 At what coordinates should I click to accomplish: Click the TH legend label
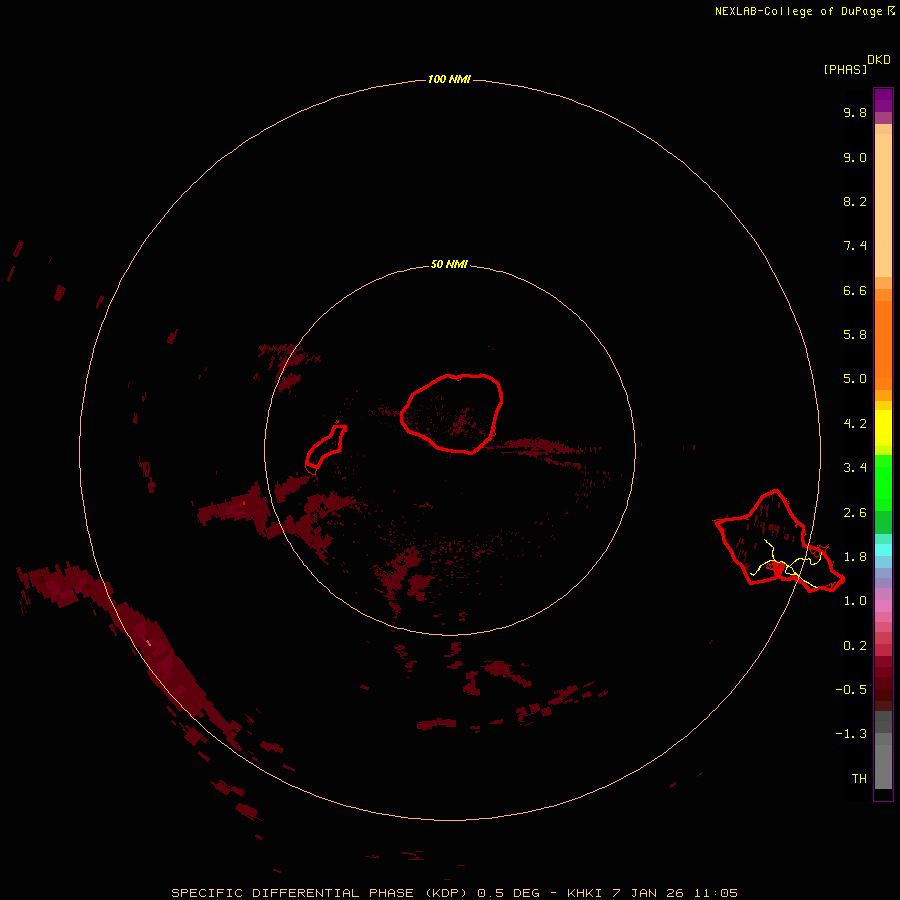[x=859, y=779]
